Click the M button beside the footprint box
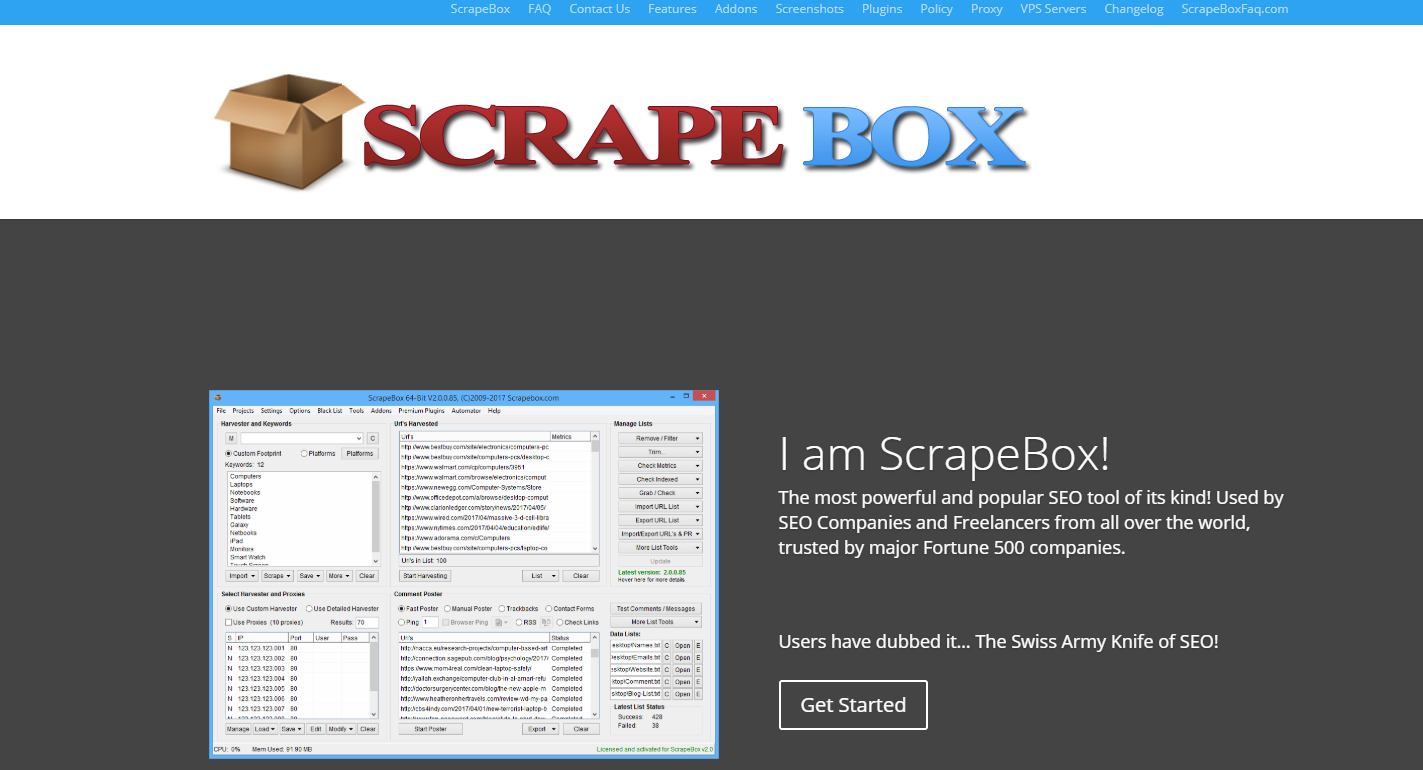The height and width of the screenshot is (770, 1423). click(230, 438)
